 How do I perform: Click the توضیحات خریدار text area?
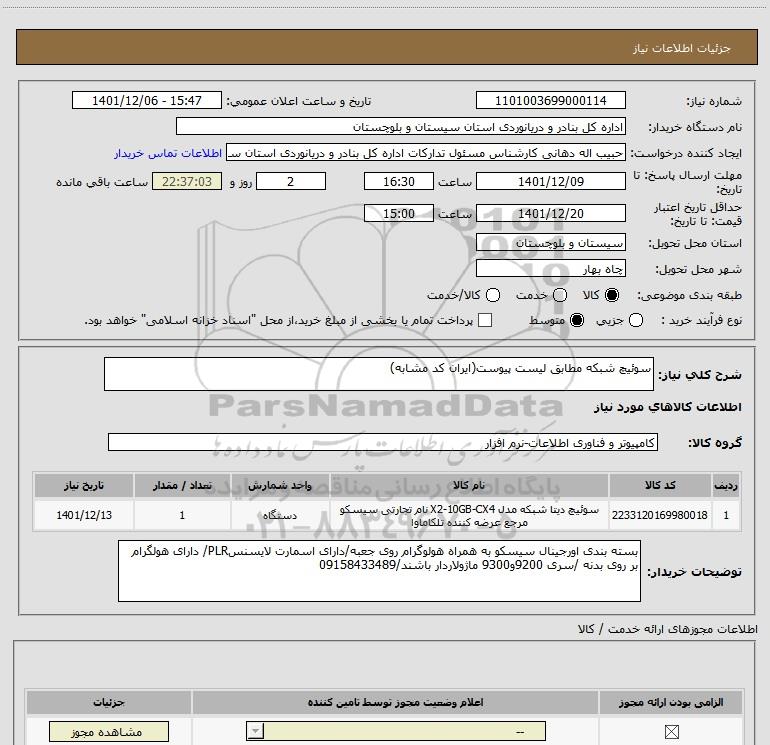point(379,571)
